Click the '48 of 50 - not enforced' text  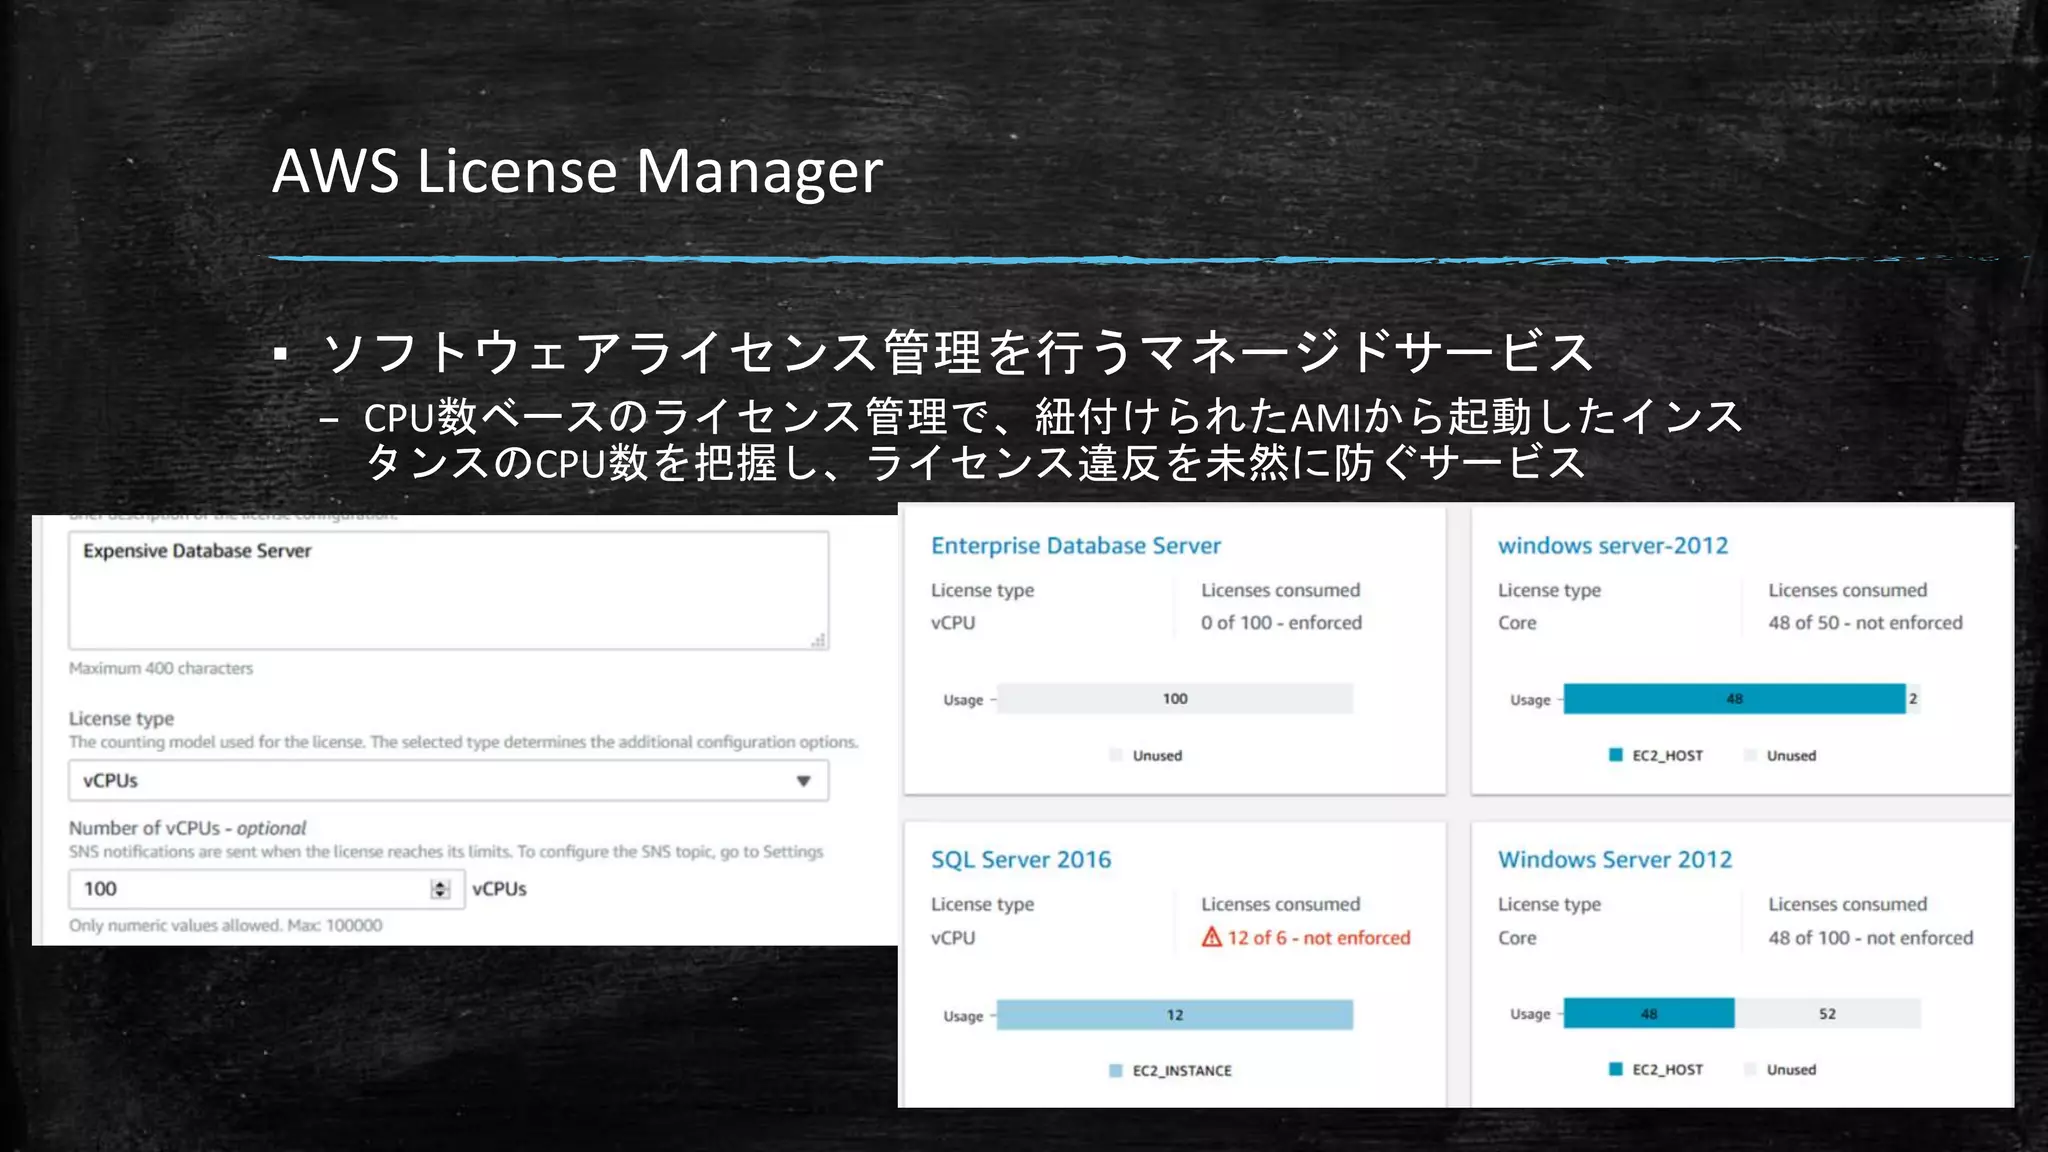(x=1865, y=623)
